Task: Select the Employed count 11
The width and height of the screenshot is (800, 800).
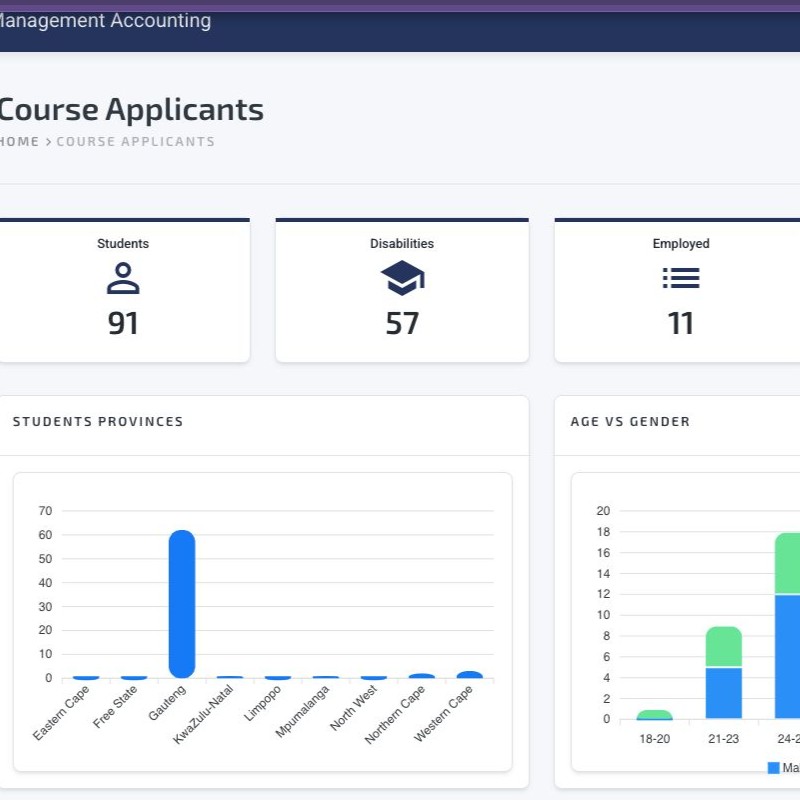Action: pyautogui.click(x=681, y=324)
